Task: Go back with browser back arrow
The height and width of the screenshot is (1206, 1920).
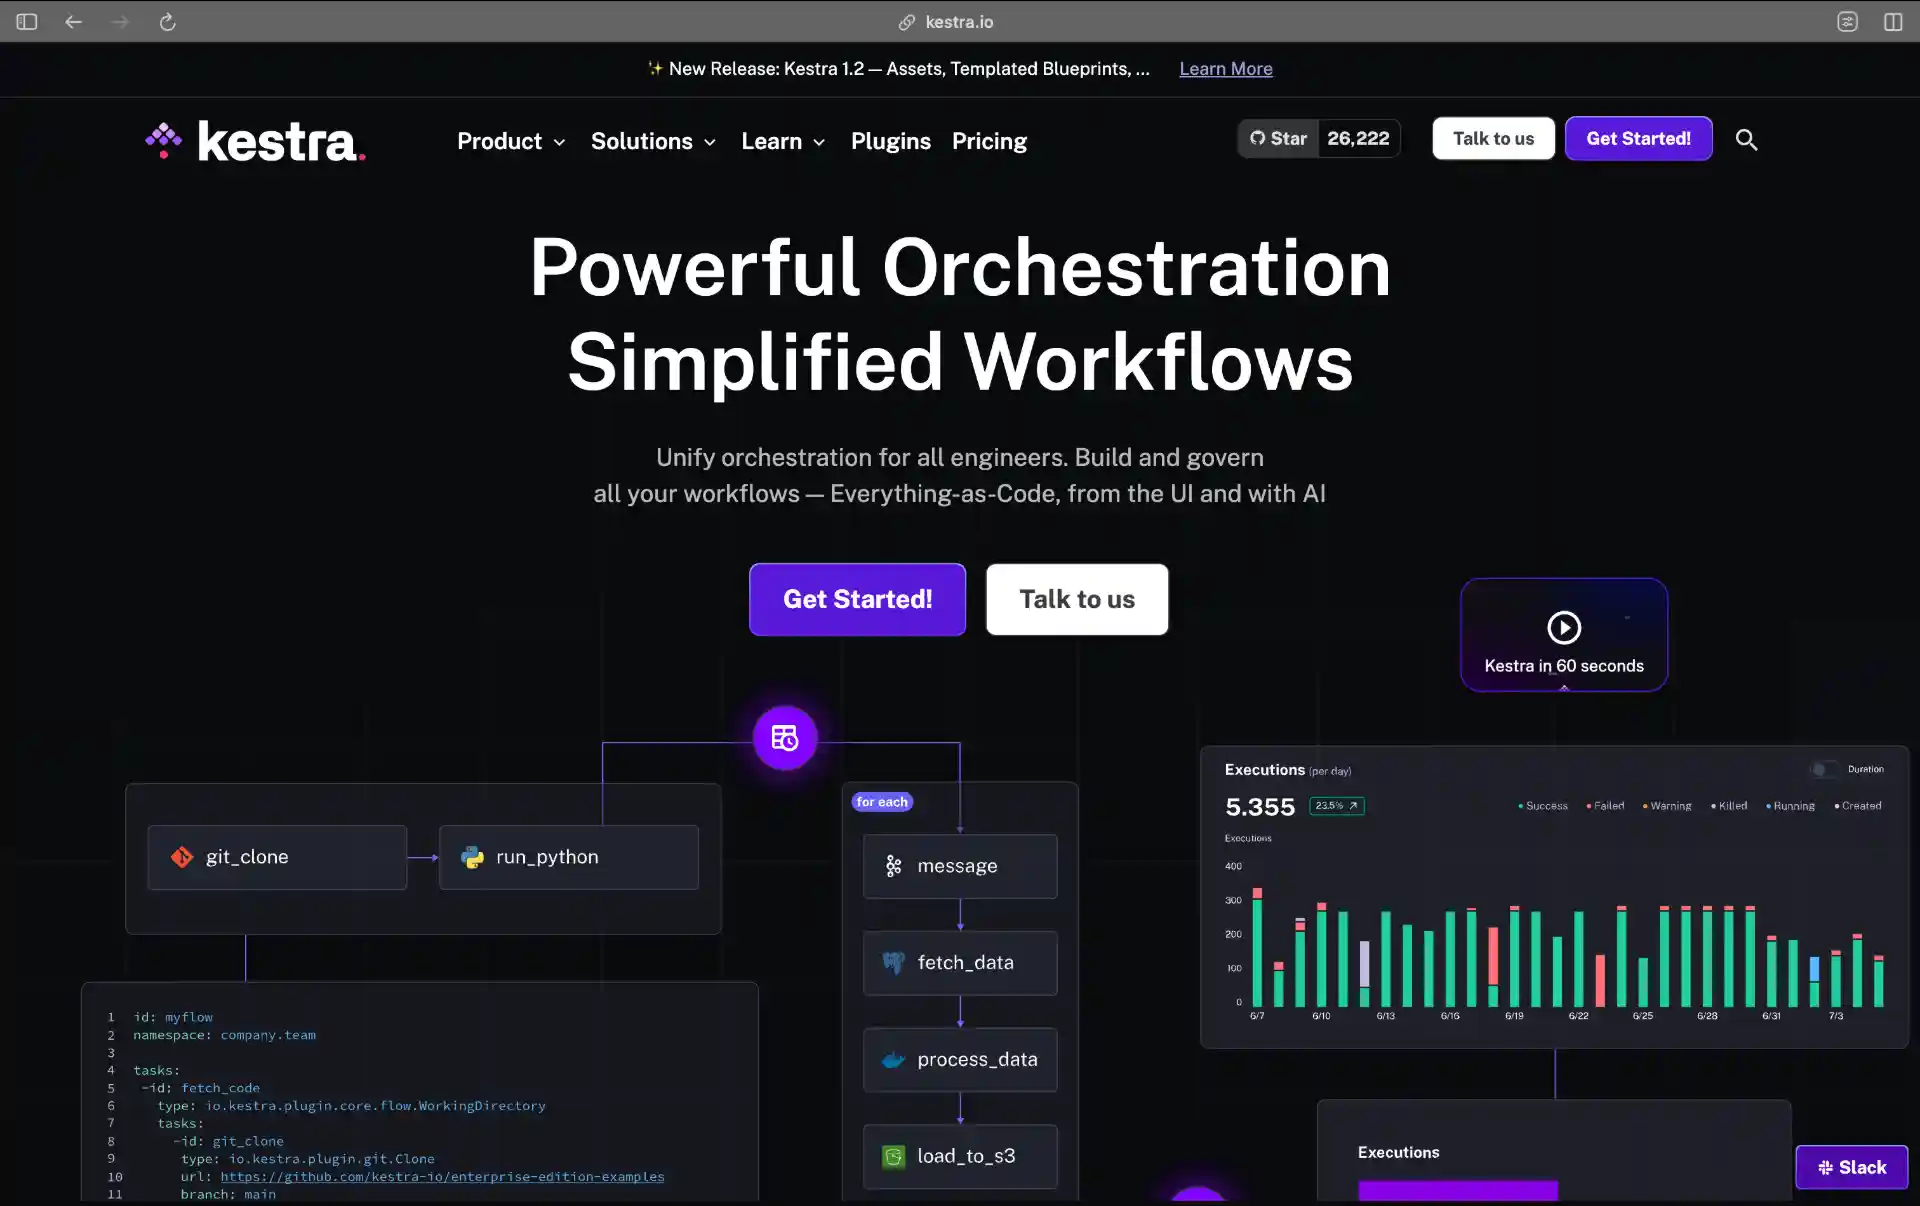Action: 73,22
